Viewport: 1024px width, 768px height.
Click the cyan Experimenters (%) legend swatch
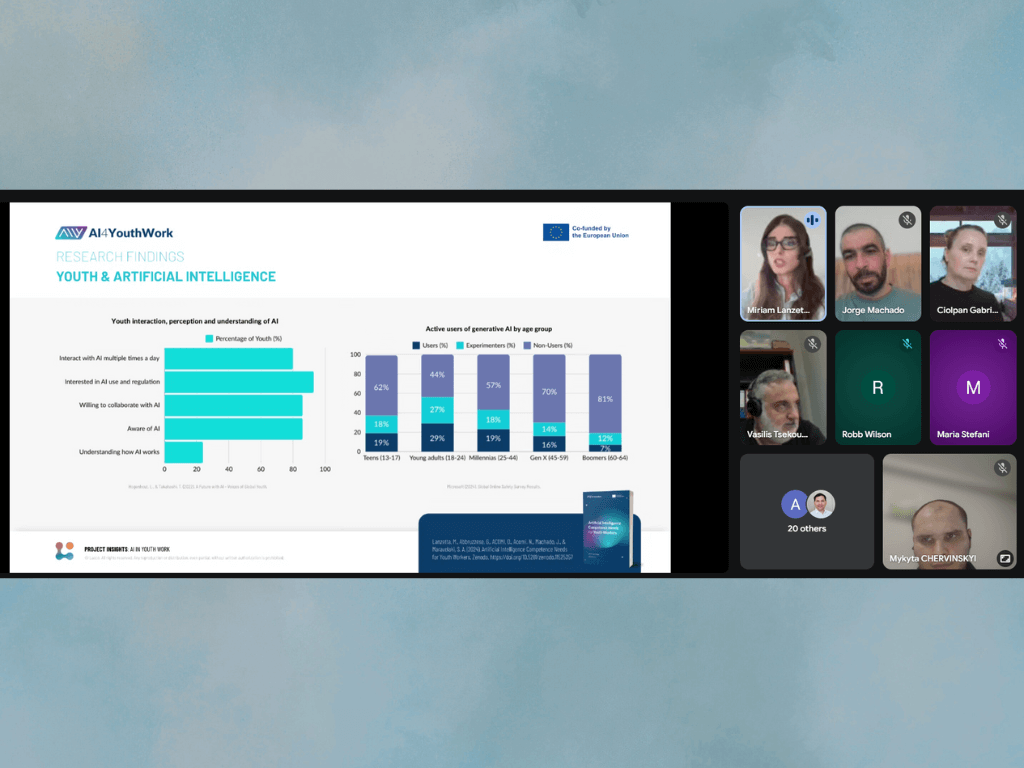point(460,345)
